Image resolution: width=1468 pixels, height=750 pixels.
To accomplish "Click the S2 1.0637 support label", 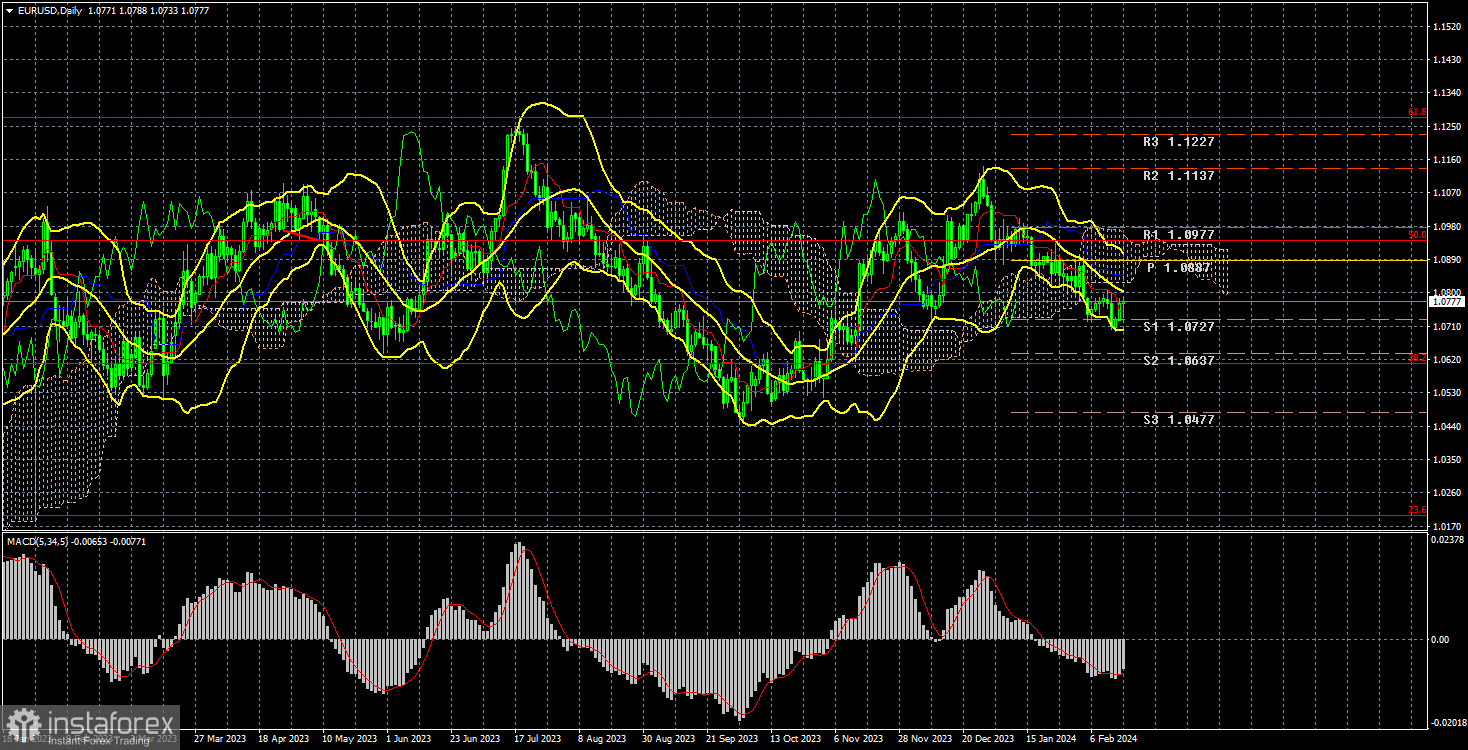I will click(1179, 361).
